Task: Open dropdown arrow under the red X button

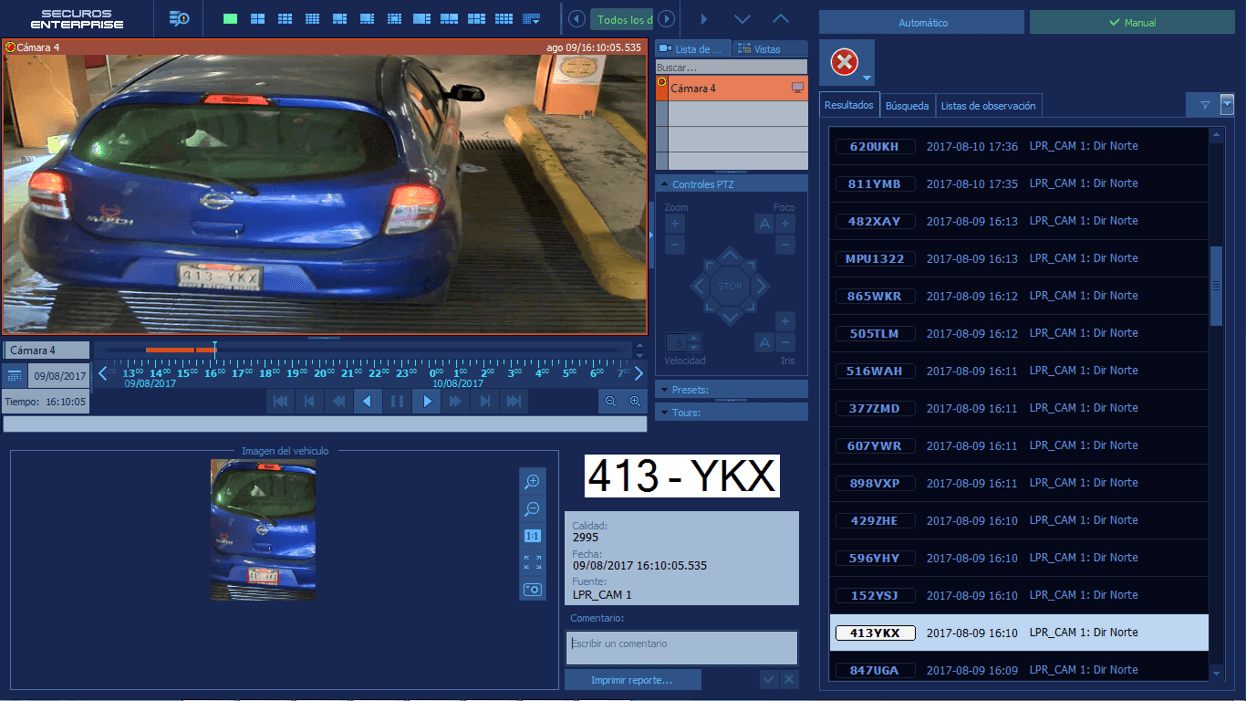Action: click(866, 78)
